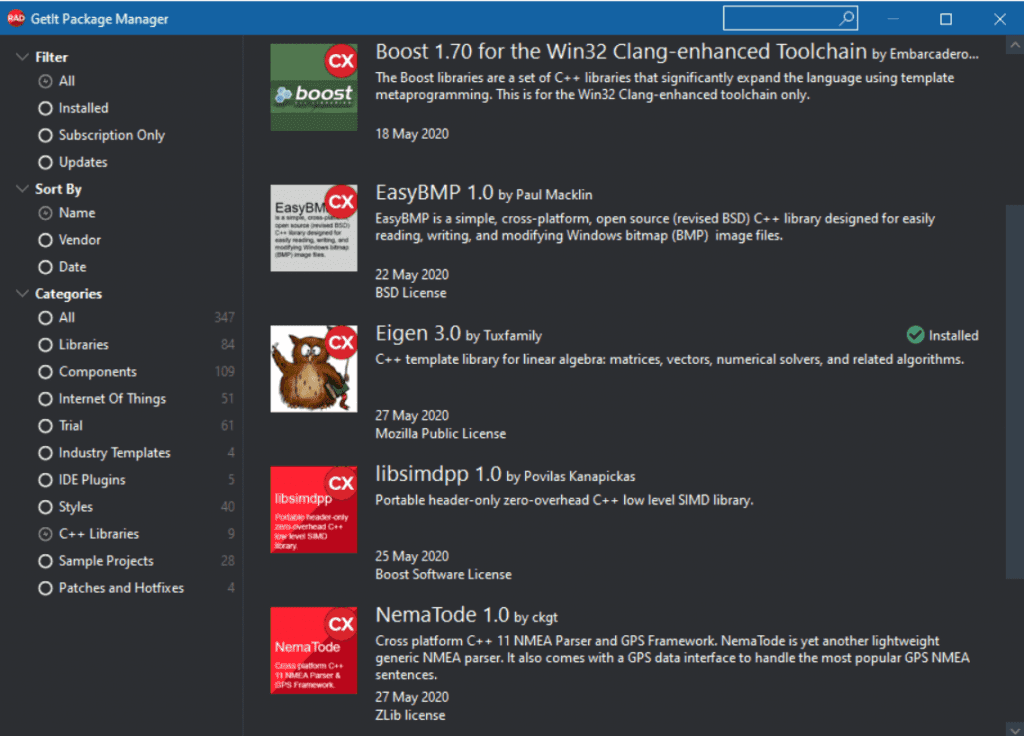
Task: Click the Boost Software License text
Action: coord(443,574)
